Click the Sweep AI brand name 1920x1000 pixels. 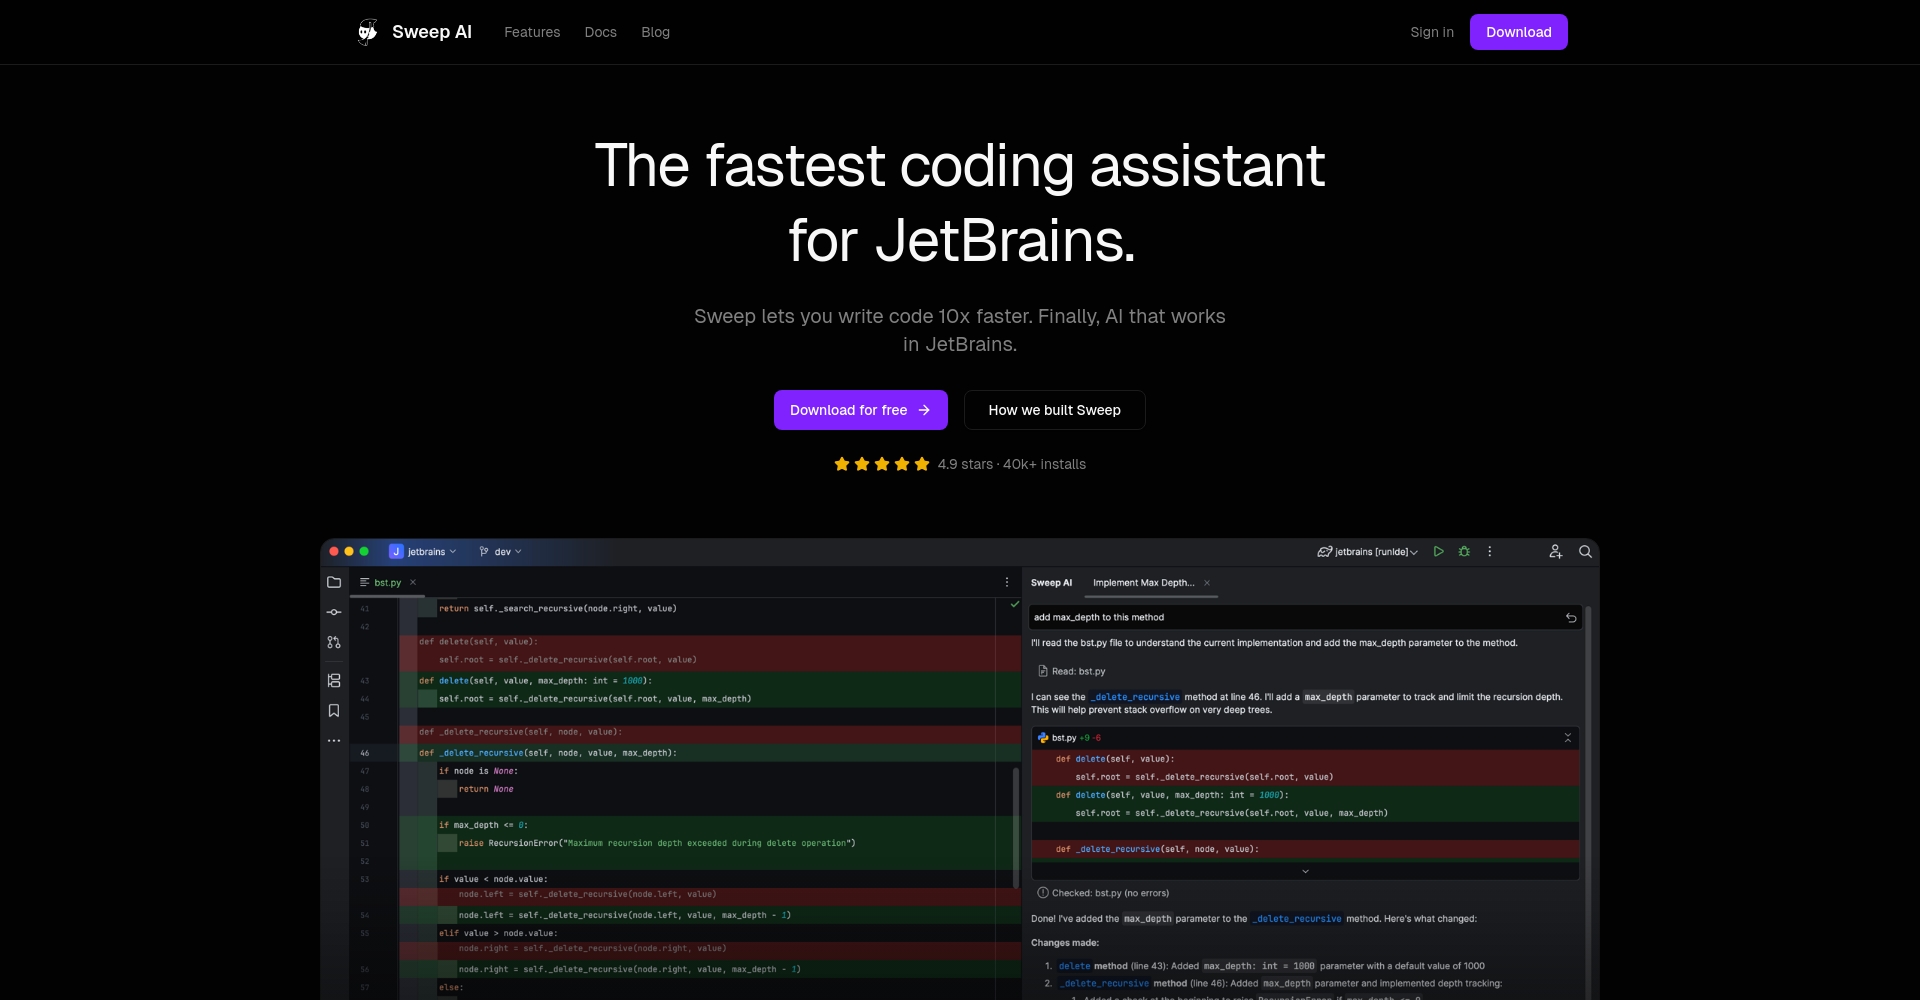[432, 32]
